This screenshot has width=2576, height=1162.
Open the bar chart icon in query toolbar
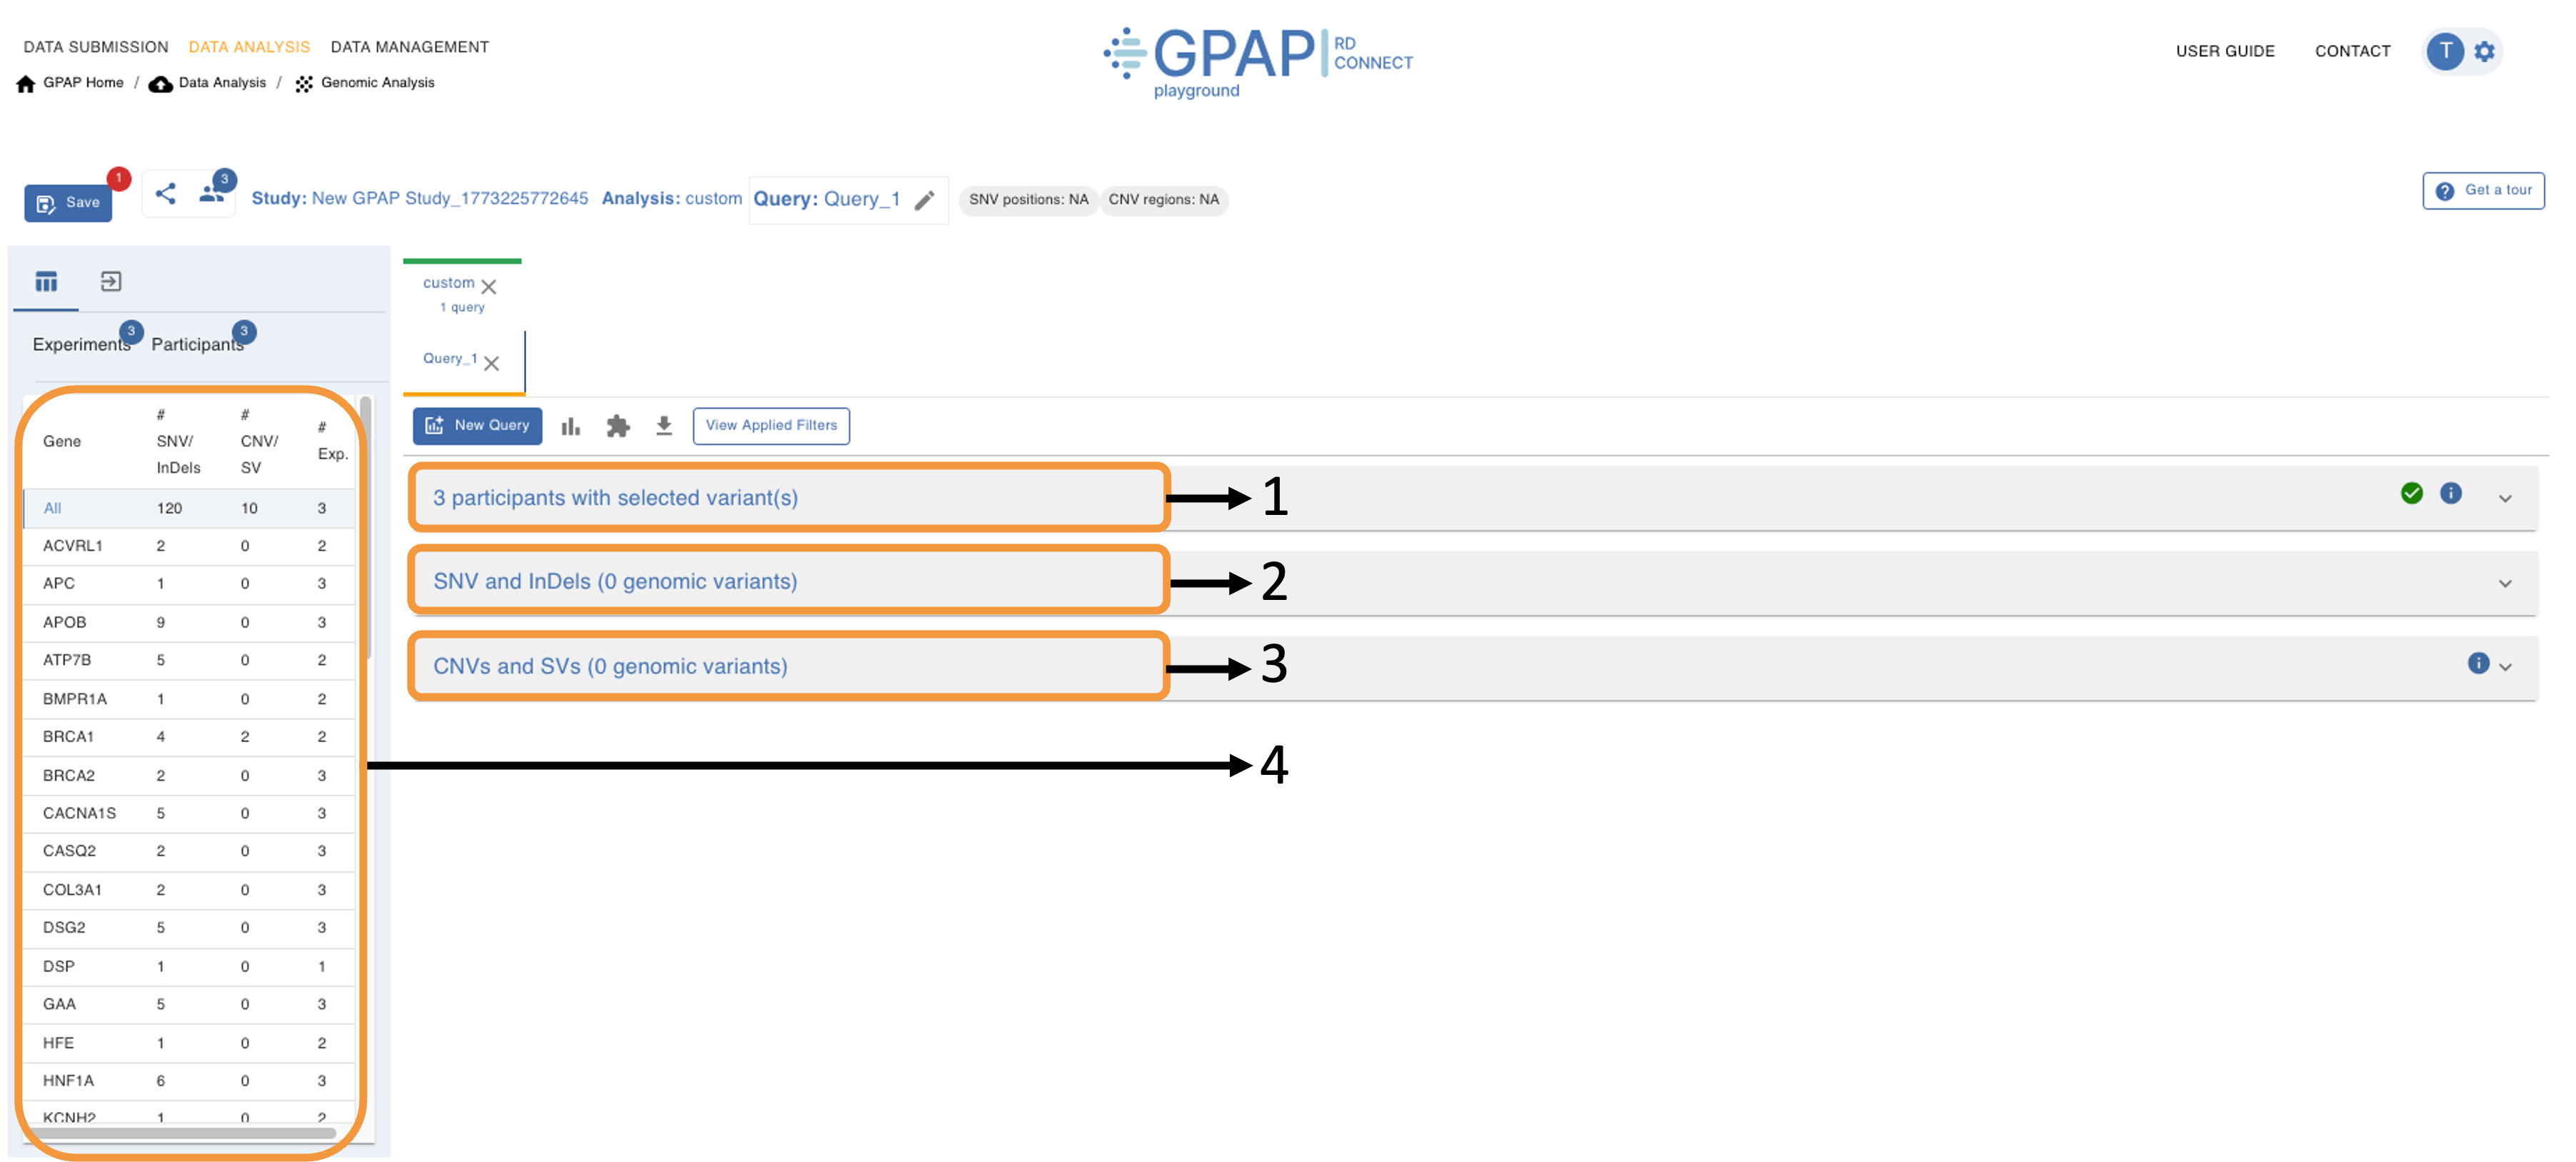(571, 426)
